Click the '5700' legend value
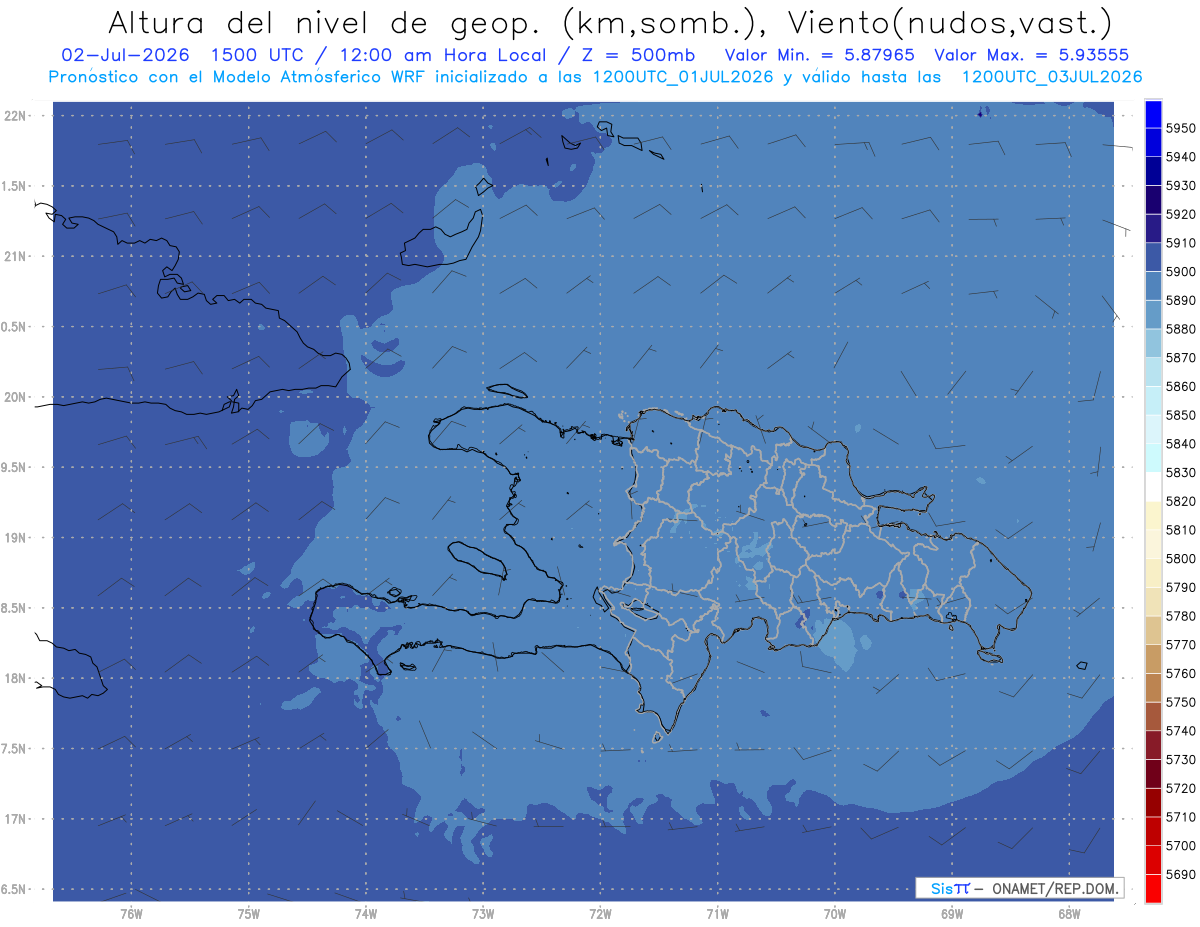This screenshot has width=1200, height=927. coord(1180,845)
